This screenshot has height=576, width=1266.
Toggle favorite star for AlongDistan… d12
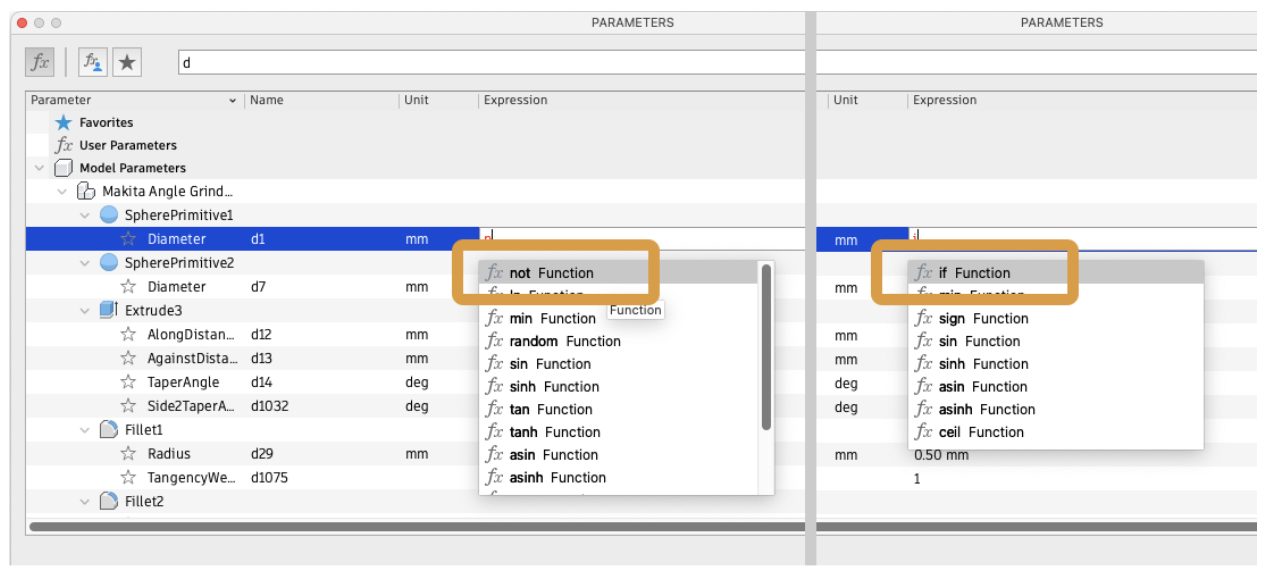(128, 335)
